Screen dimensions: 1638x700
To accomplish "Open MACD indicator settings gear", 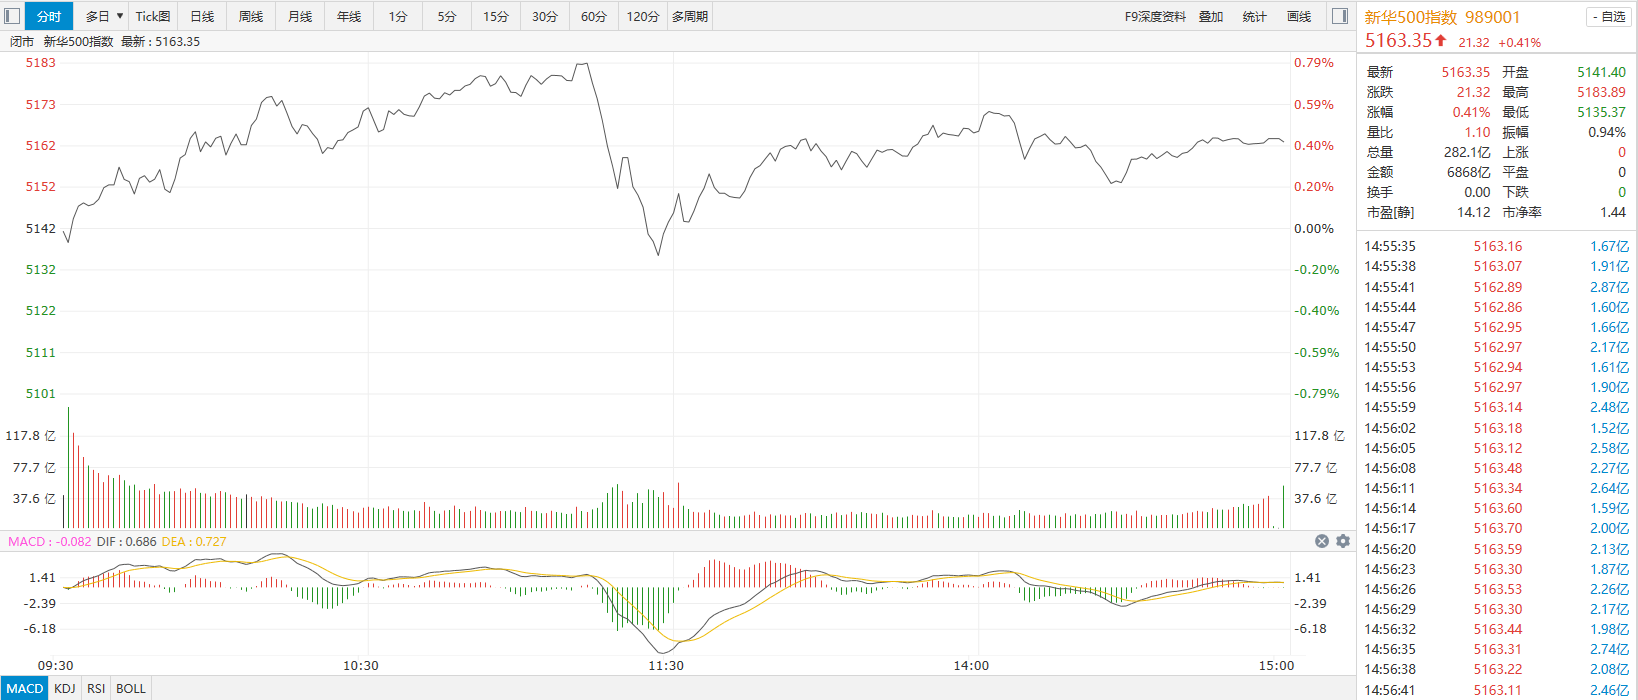I will point(1343,541).
